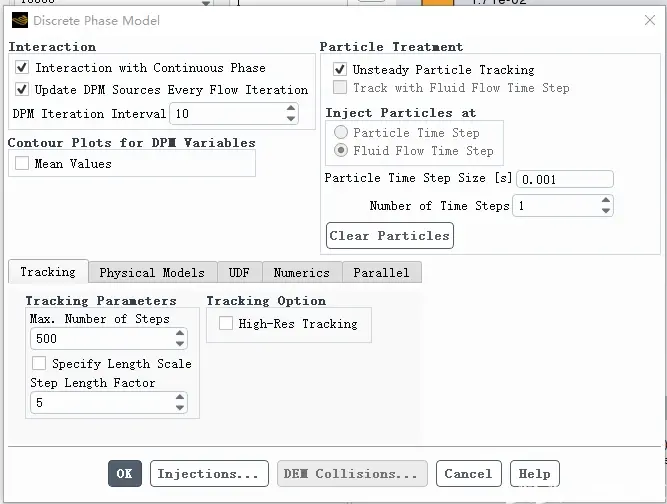
Task: Increment Number of Time Steps spinner
Action: (606, 200)
